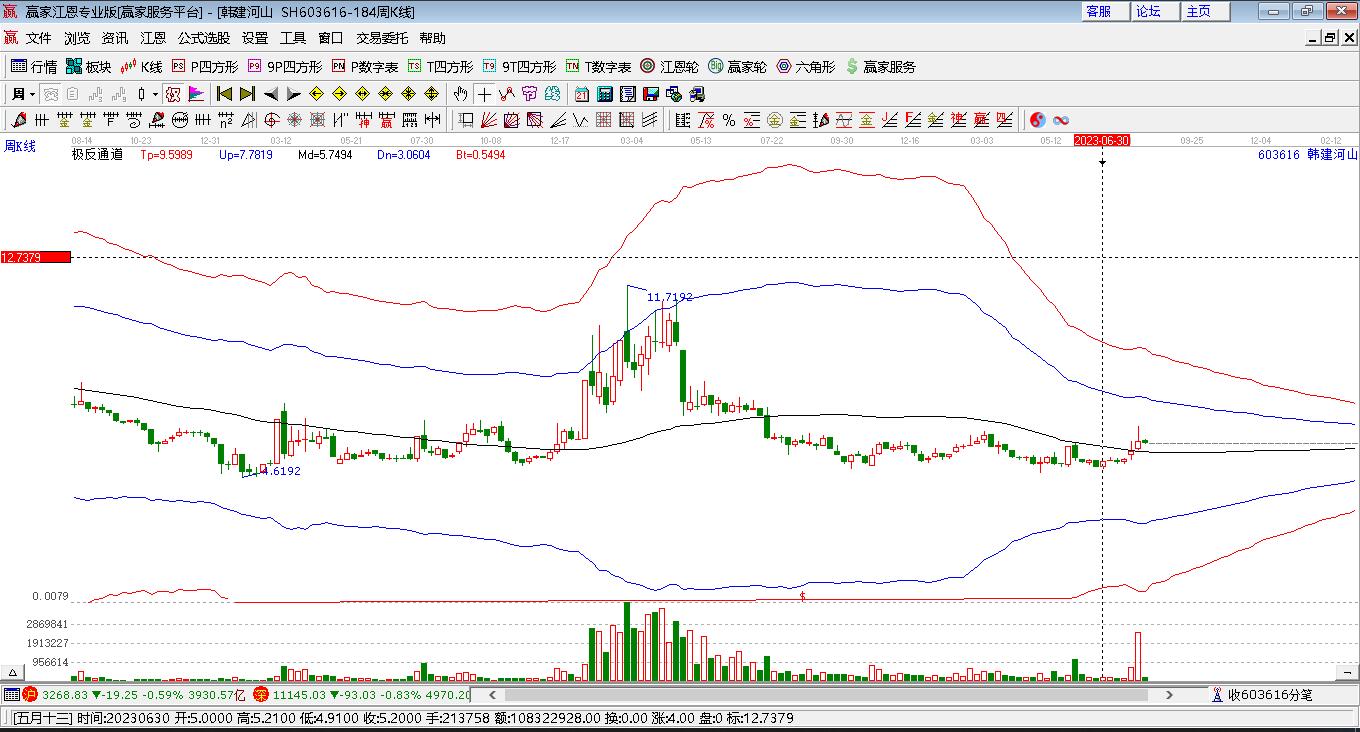Click the 客服 customer service button

point(1105,11)
